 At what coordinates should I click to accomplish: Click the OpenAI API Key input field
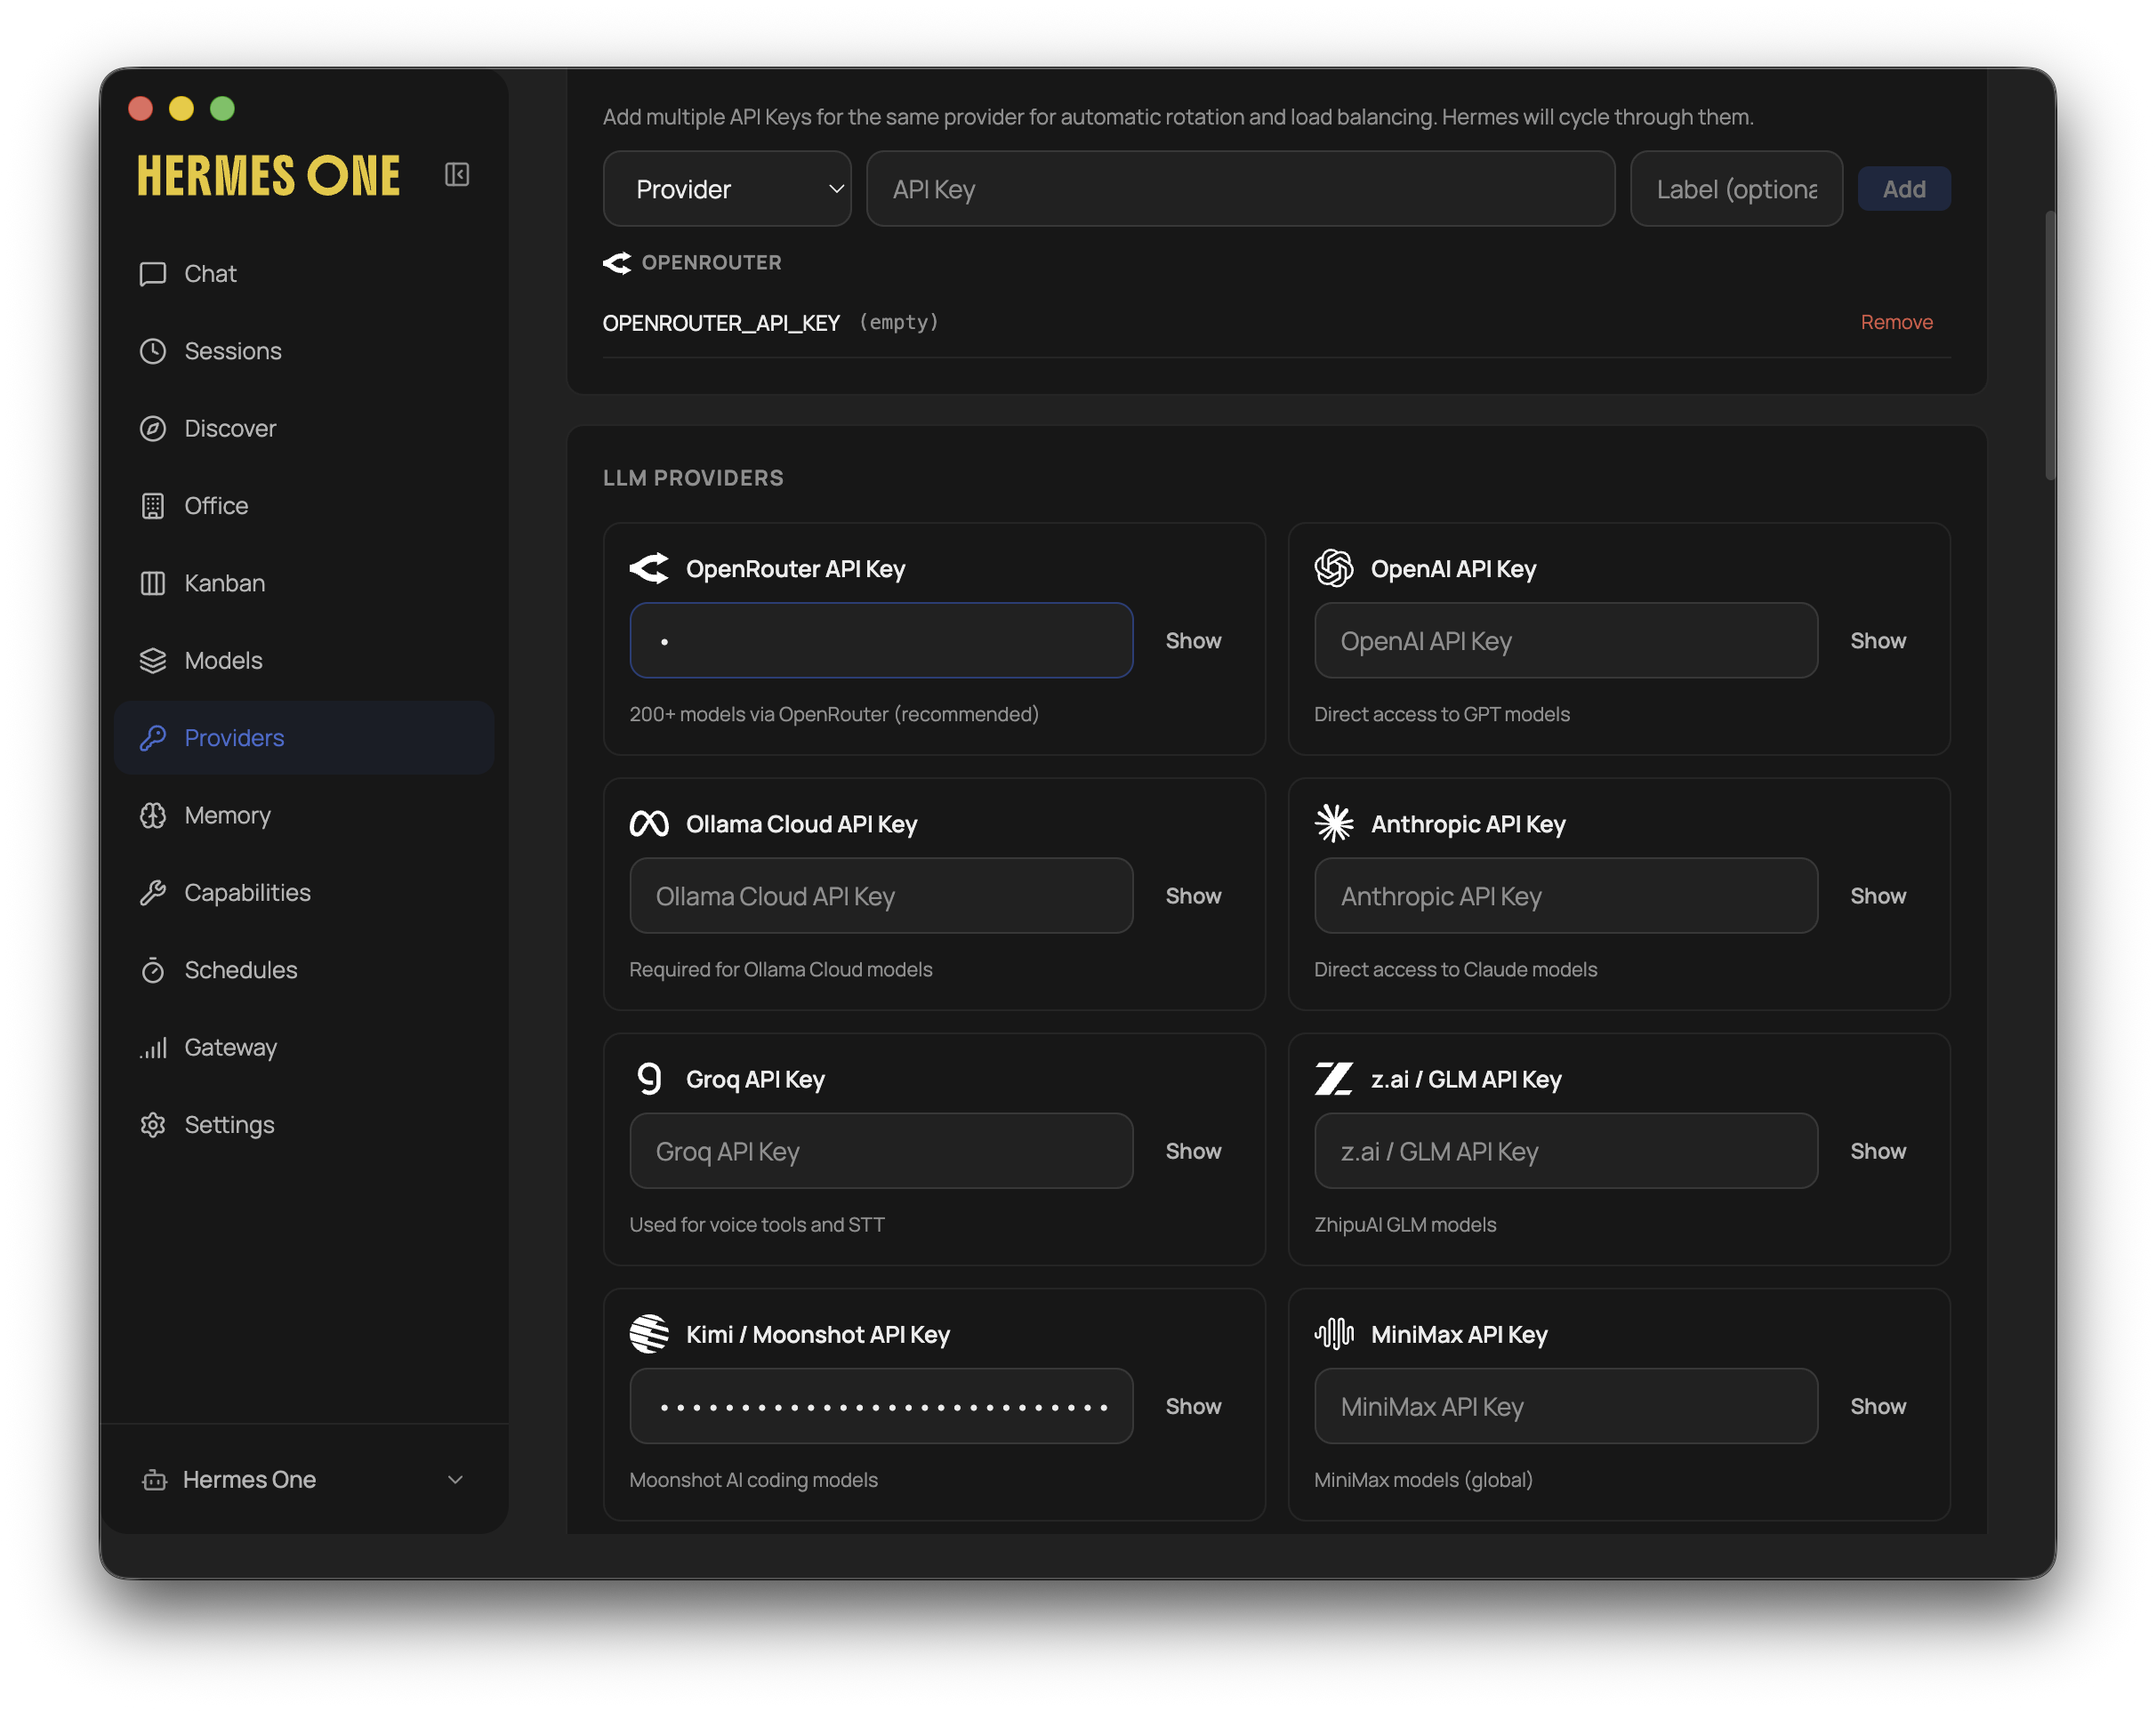(x=1566, y=641)
